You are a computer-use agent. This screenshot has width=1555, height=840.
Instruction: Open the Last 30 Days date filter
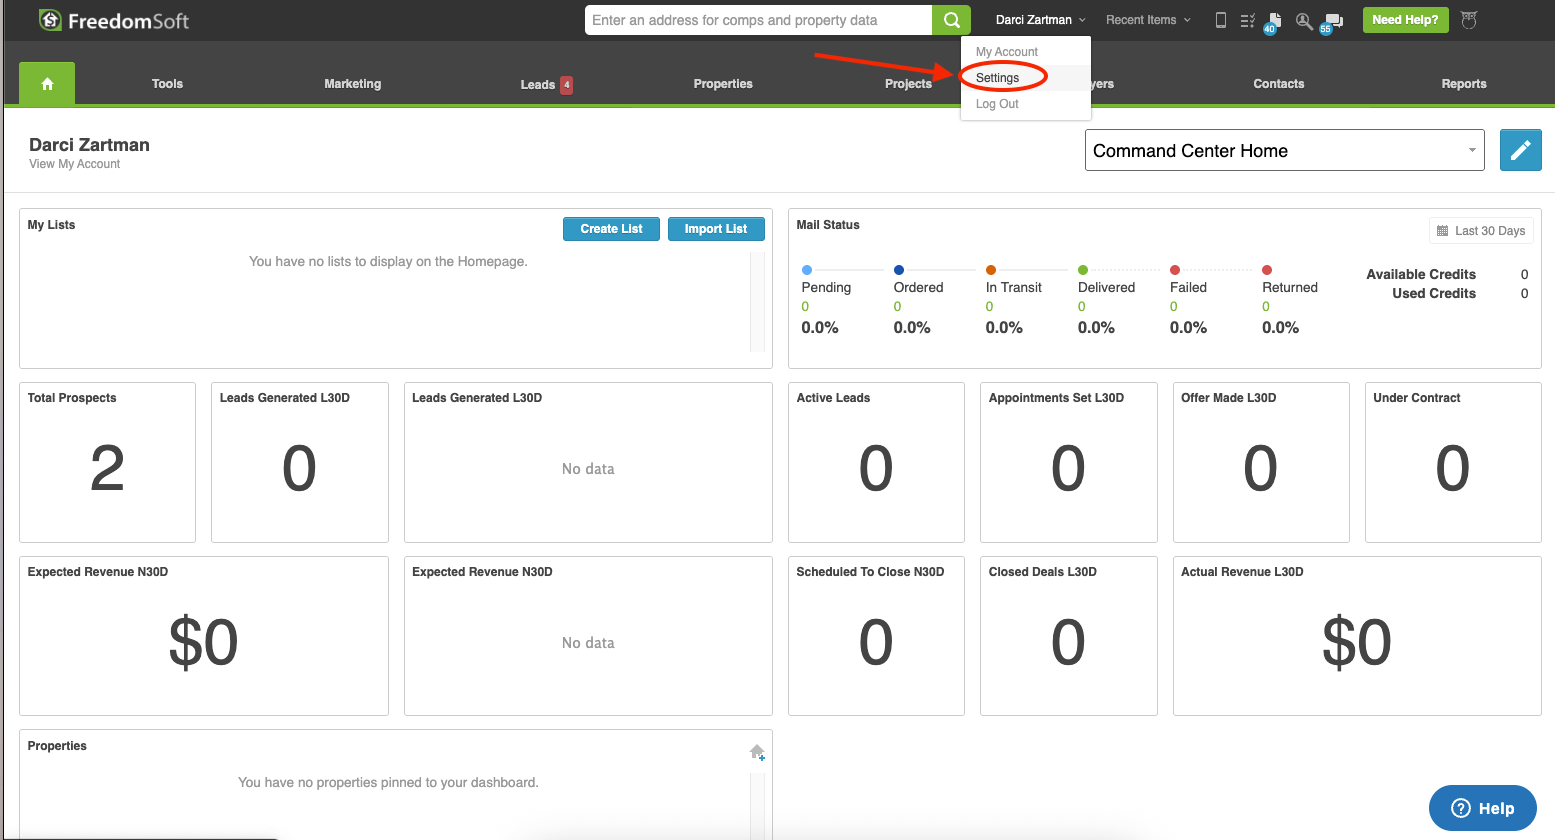[x=1481, y=231]
